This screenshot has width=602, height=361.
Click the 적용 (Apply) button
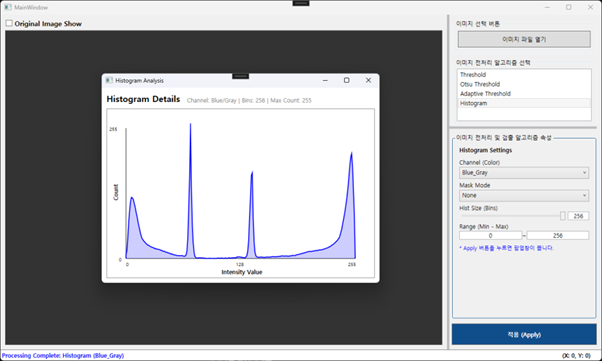(x=524, y=335)
